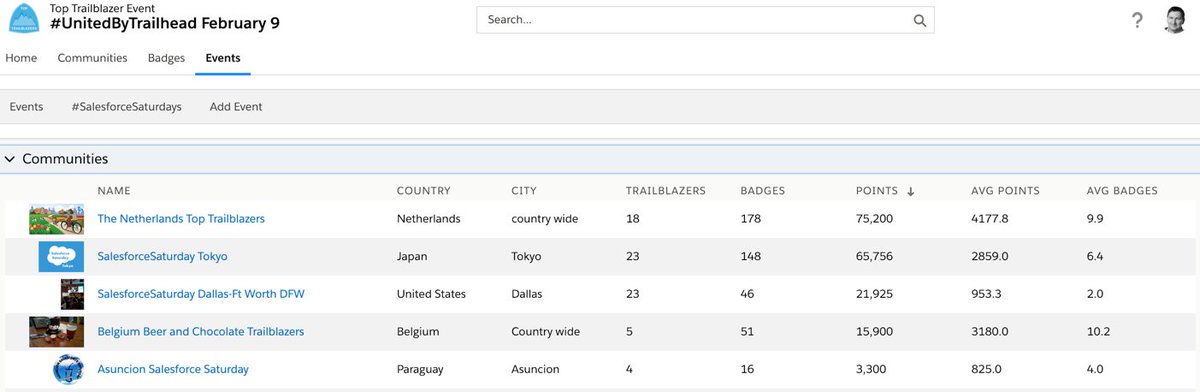1200x392 pixels.
Task: Click the Dallas-Ft Worth community thumbnail
Action: [72, 294]
